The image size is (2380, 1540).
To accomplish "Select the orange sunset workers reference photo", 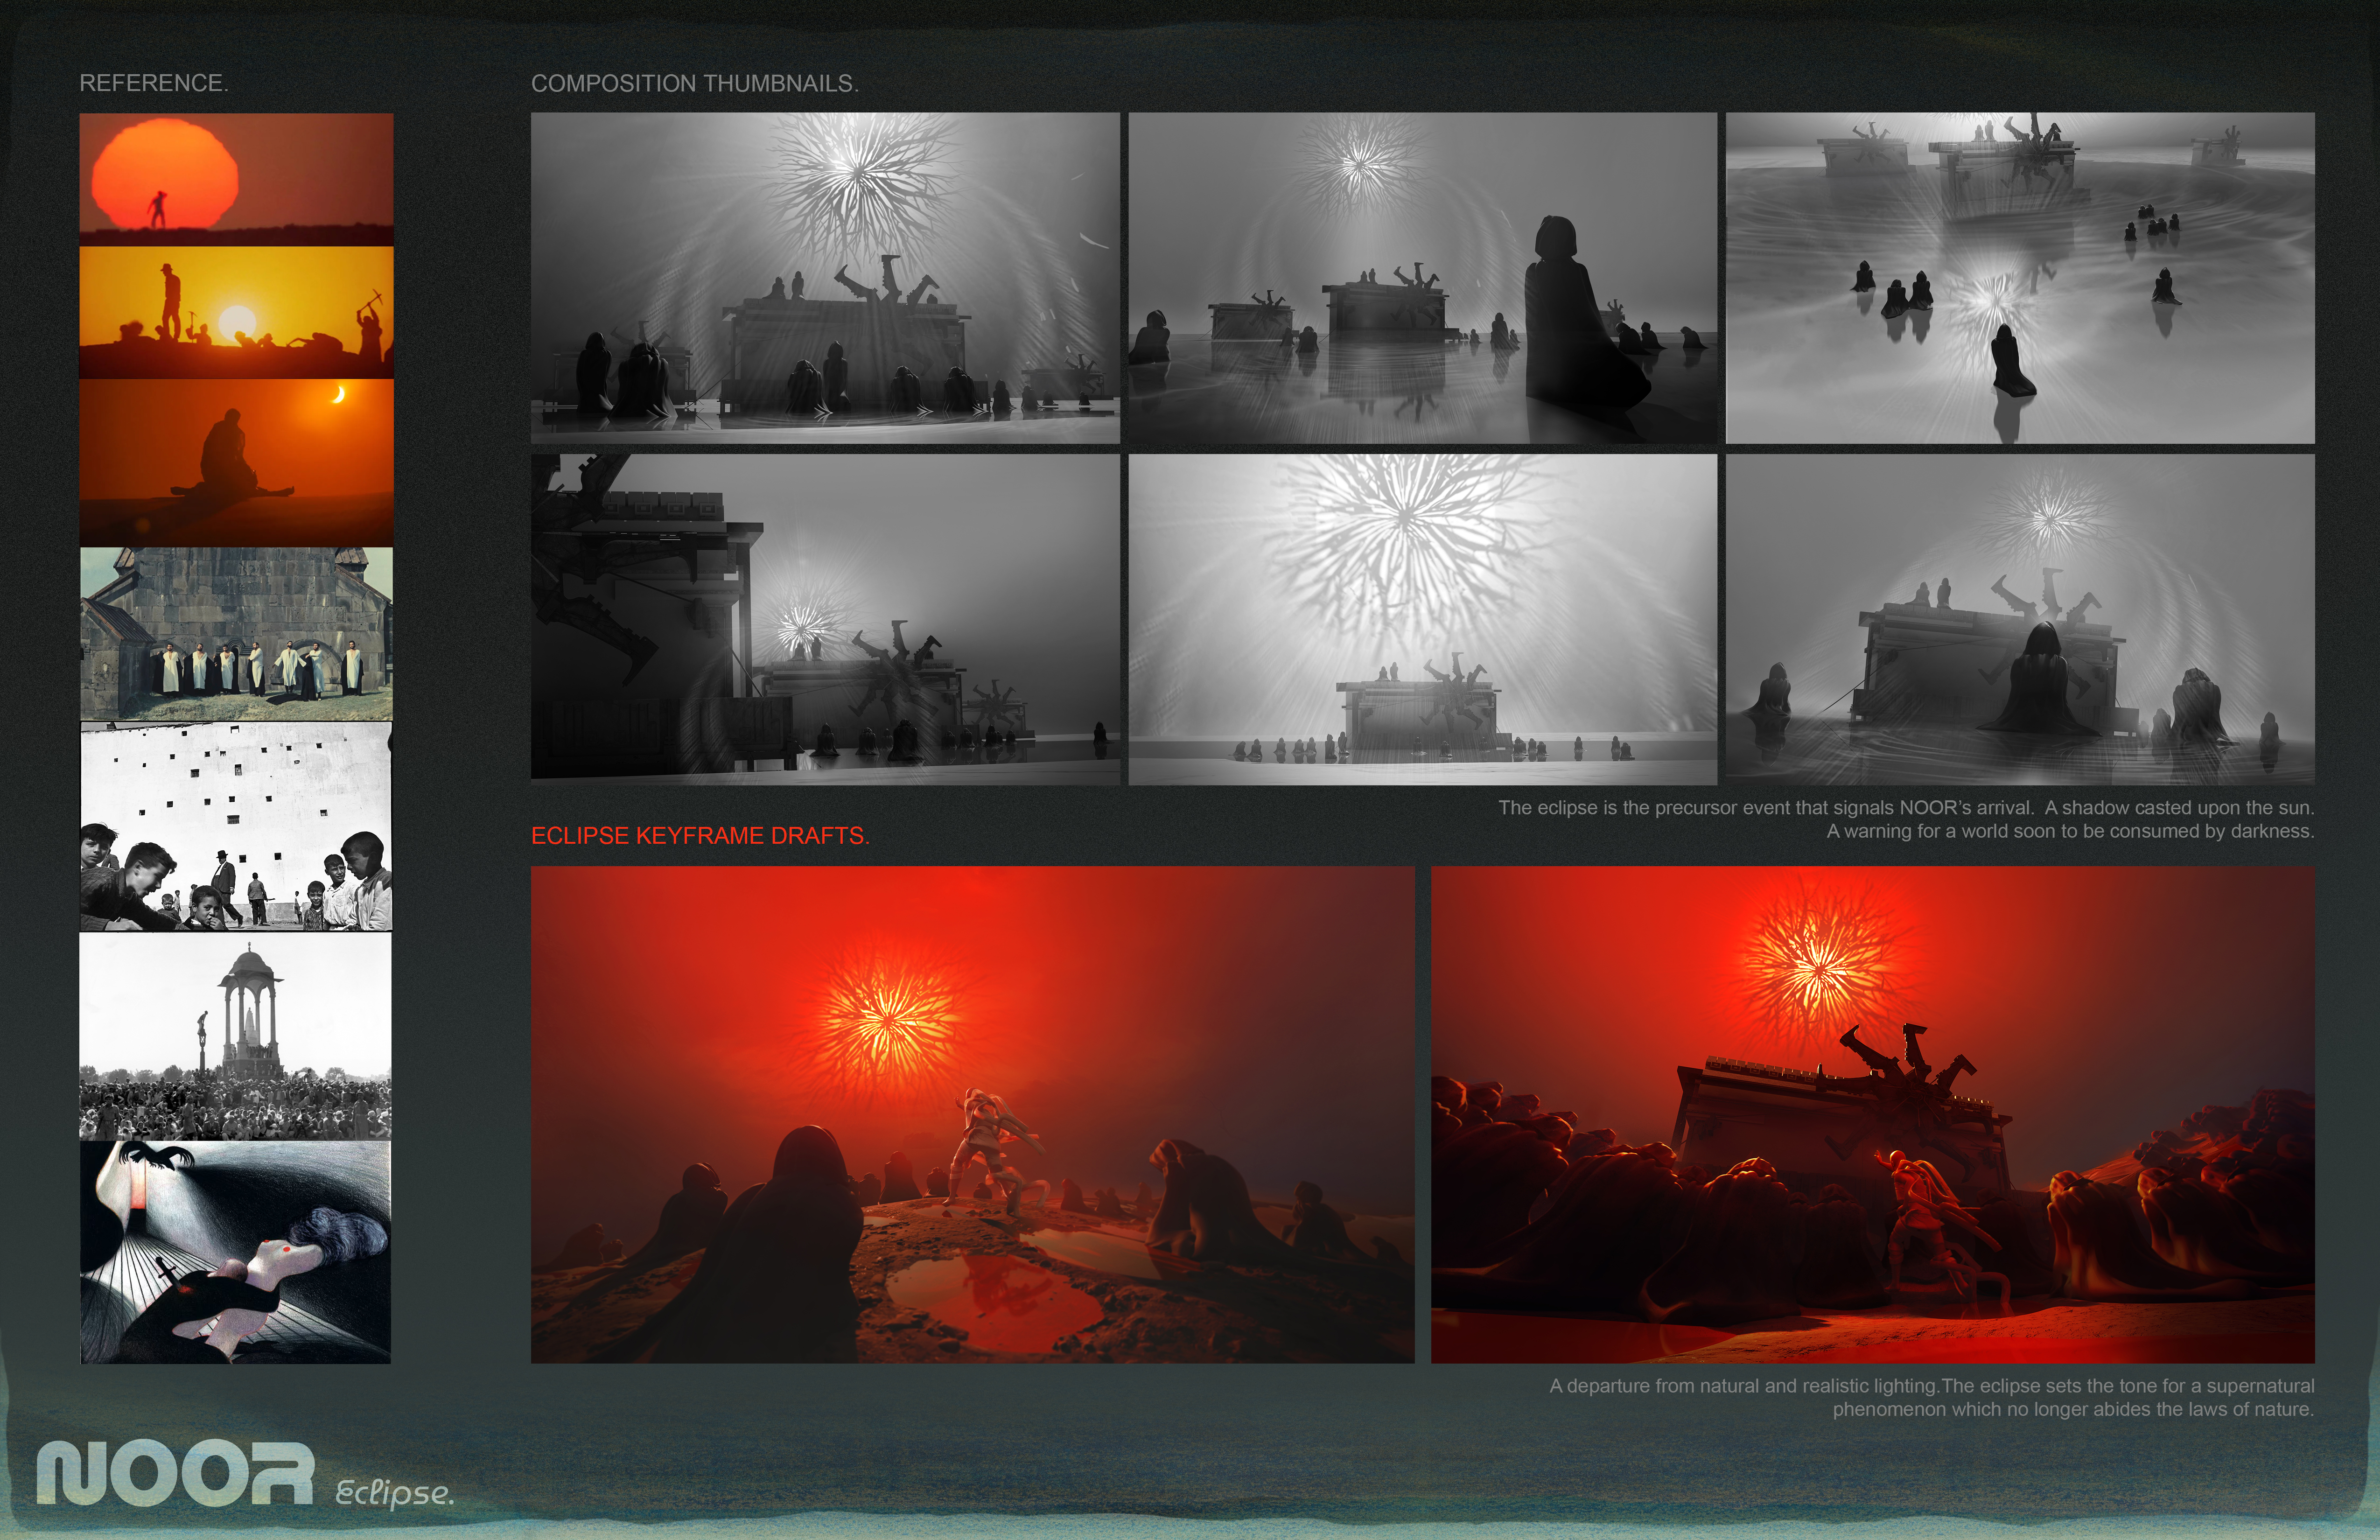I will [236, 312].
